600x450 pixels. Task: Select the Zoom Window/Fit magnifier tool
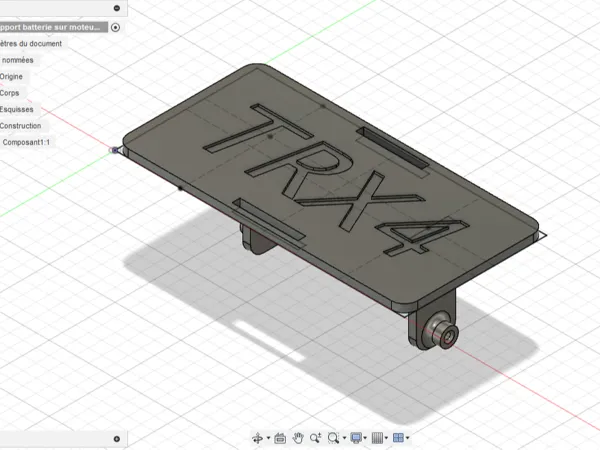[333, 438]
